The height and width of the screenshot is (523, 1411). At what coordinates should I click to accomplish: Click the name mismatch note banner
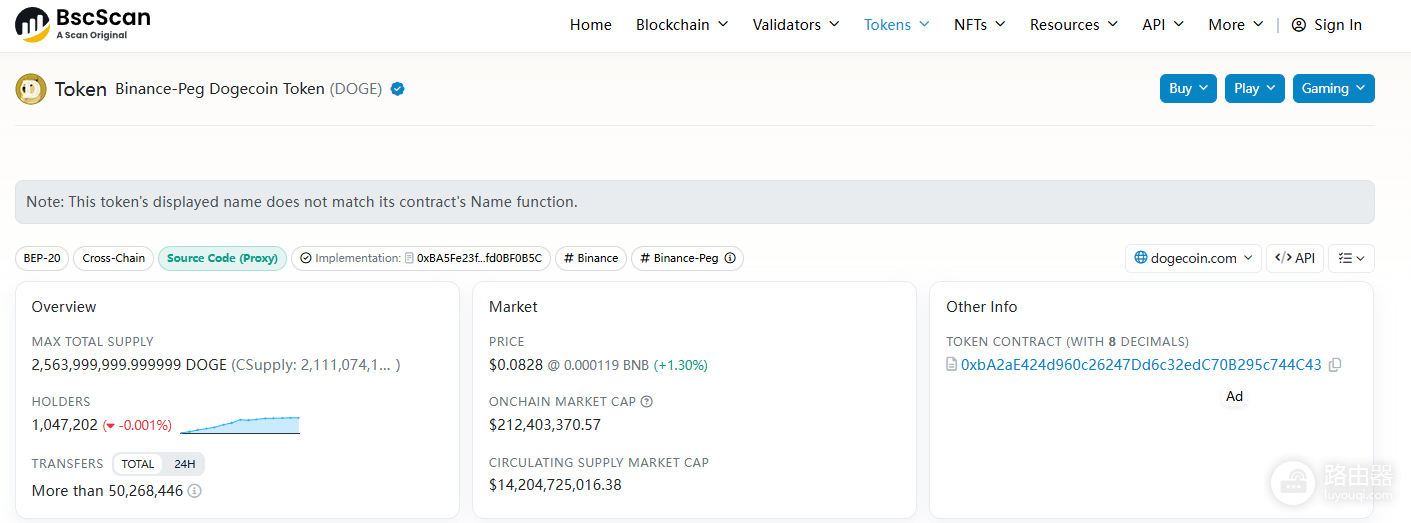[x=695, y=202]
